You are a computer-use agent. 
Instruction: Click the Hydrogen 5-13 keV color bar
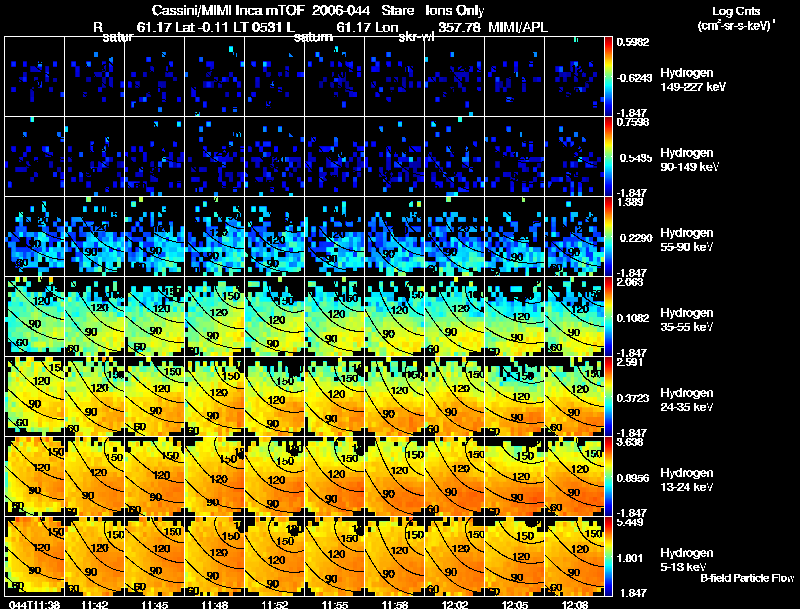click(x=608, y=556)
